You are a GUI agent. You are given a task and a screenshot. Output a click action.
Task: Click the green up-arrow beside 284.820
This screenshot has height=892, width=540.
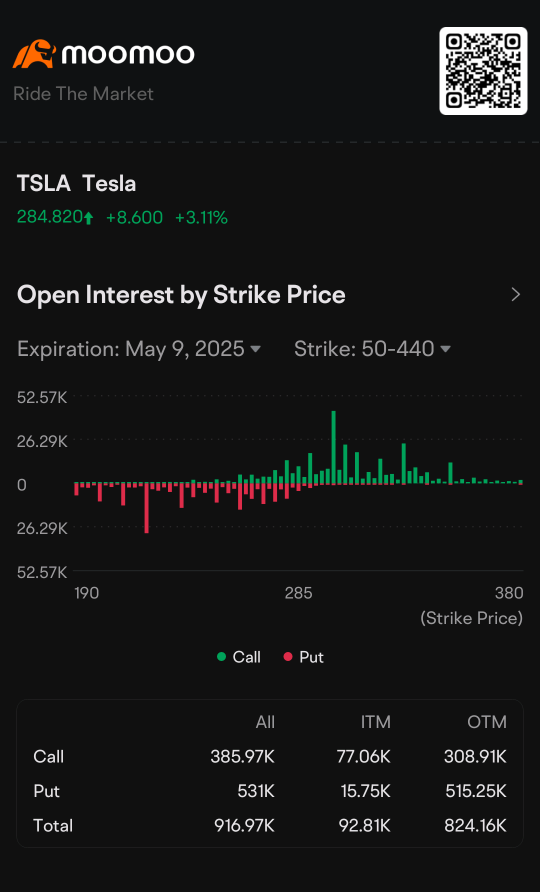(88, 218)
